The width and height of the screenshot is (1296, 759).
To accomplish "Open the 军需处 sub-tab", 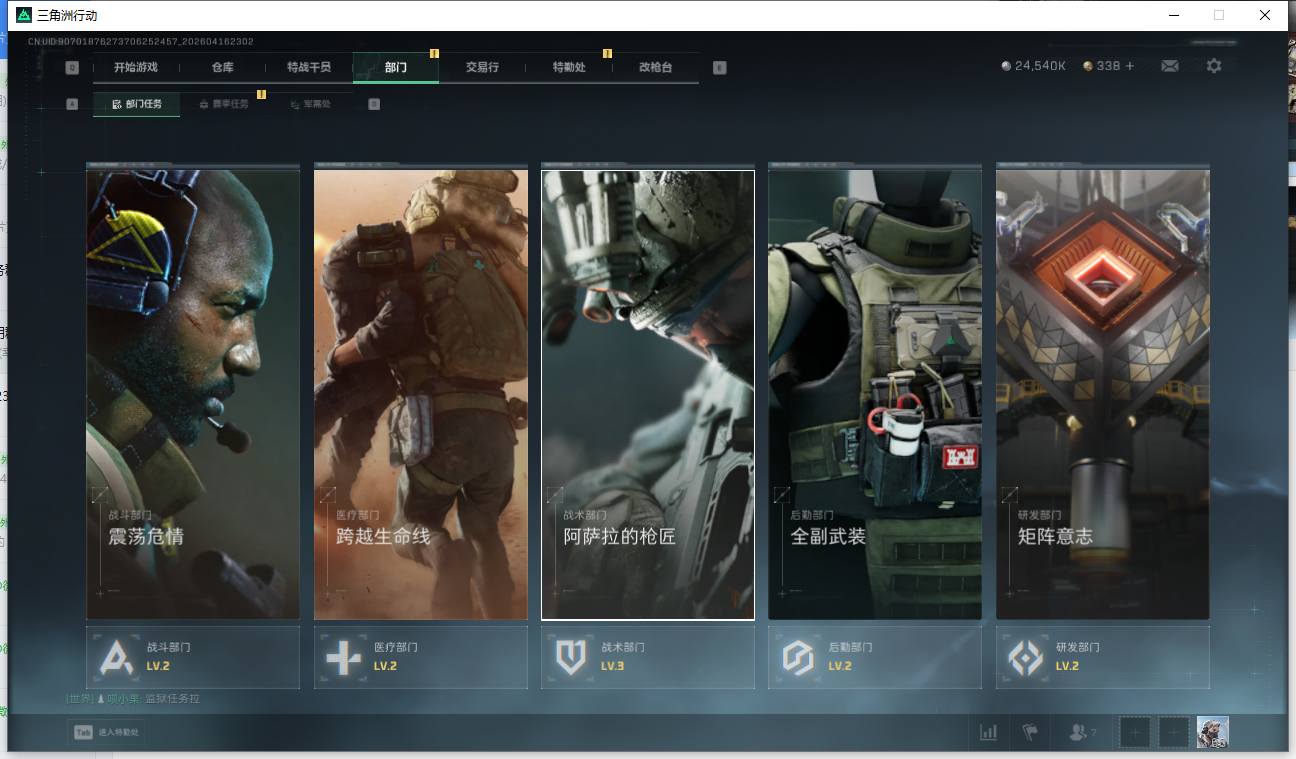I will coord(310,104).
